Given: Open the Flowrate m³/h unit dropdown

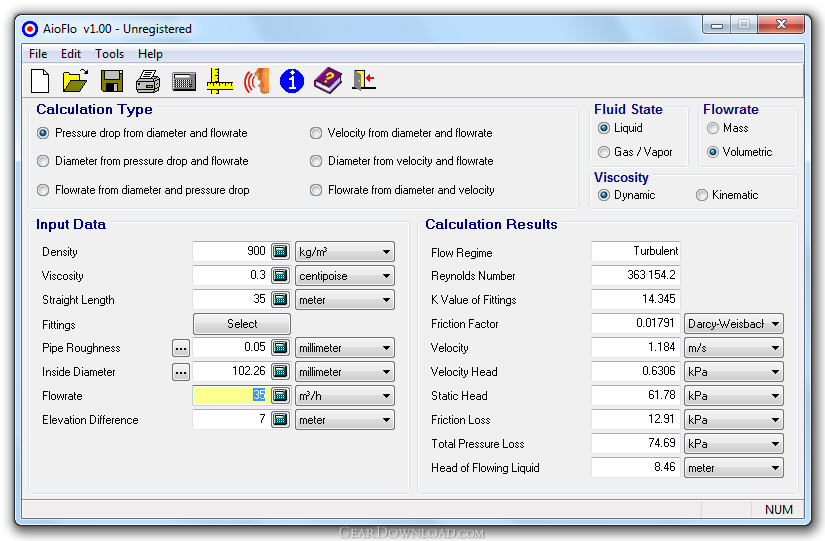Looking at the screenshot, I should click(345, 396).
